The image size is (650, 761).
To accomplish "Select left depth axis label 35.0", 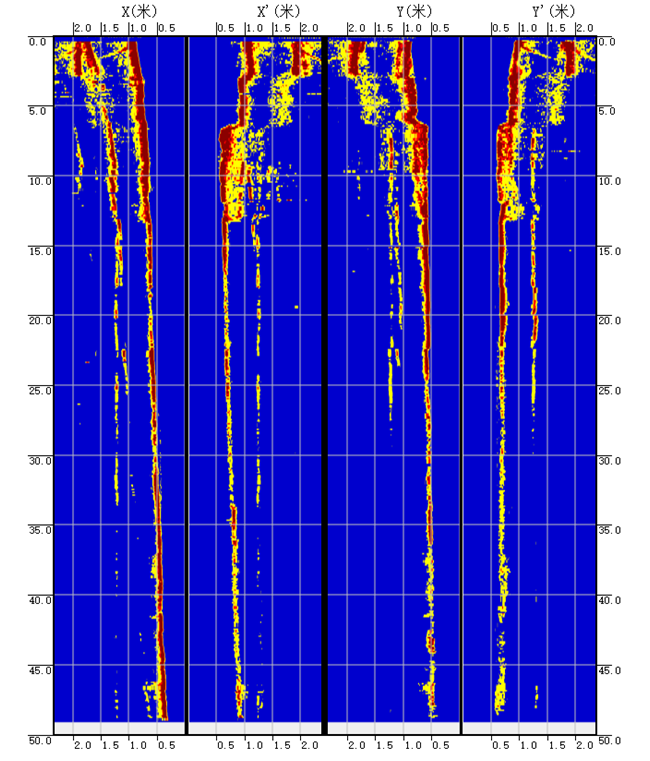I will 40,530.
